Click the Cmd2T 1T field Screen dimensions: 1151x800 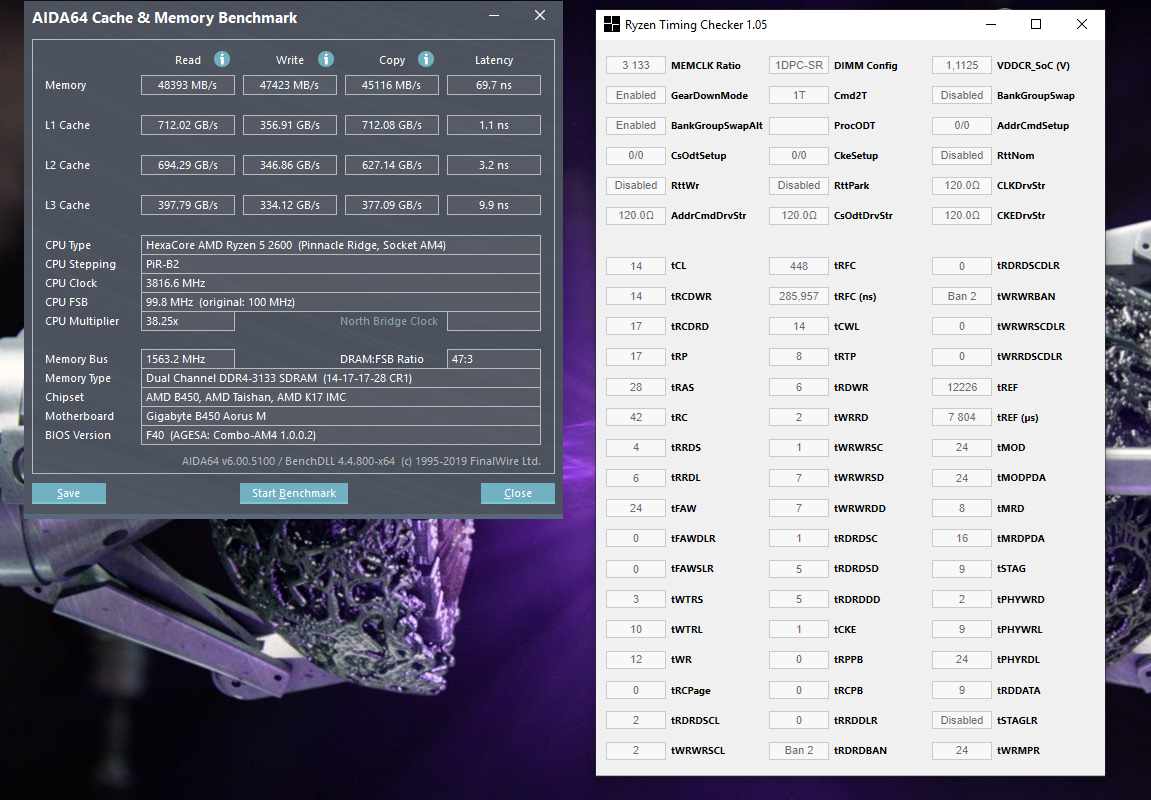[799, 95]
